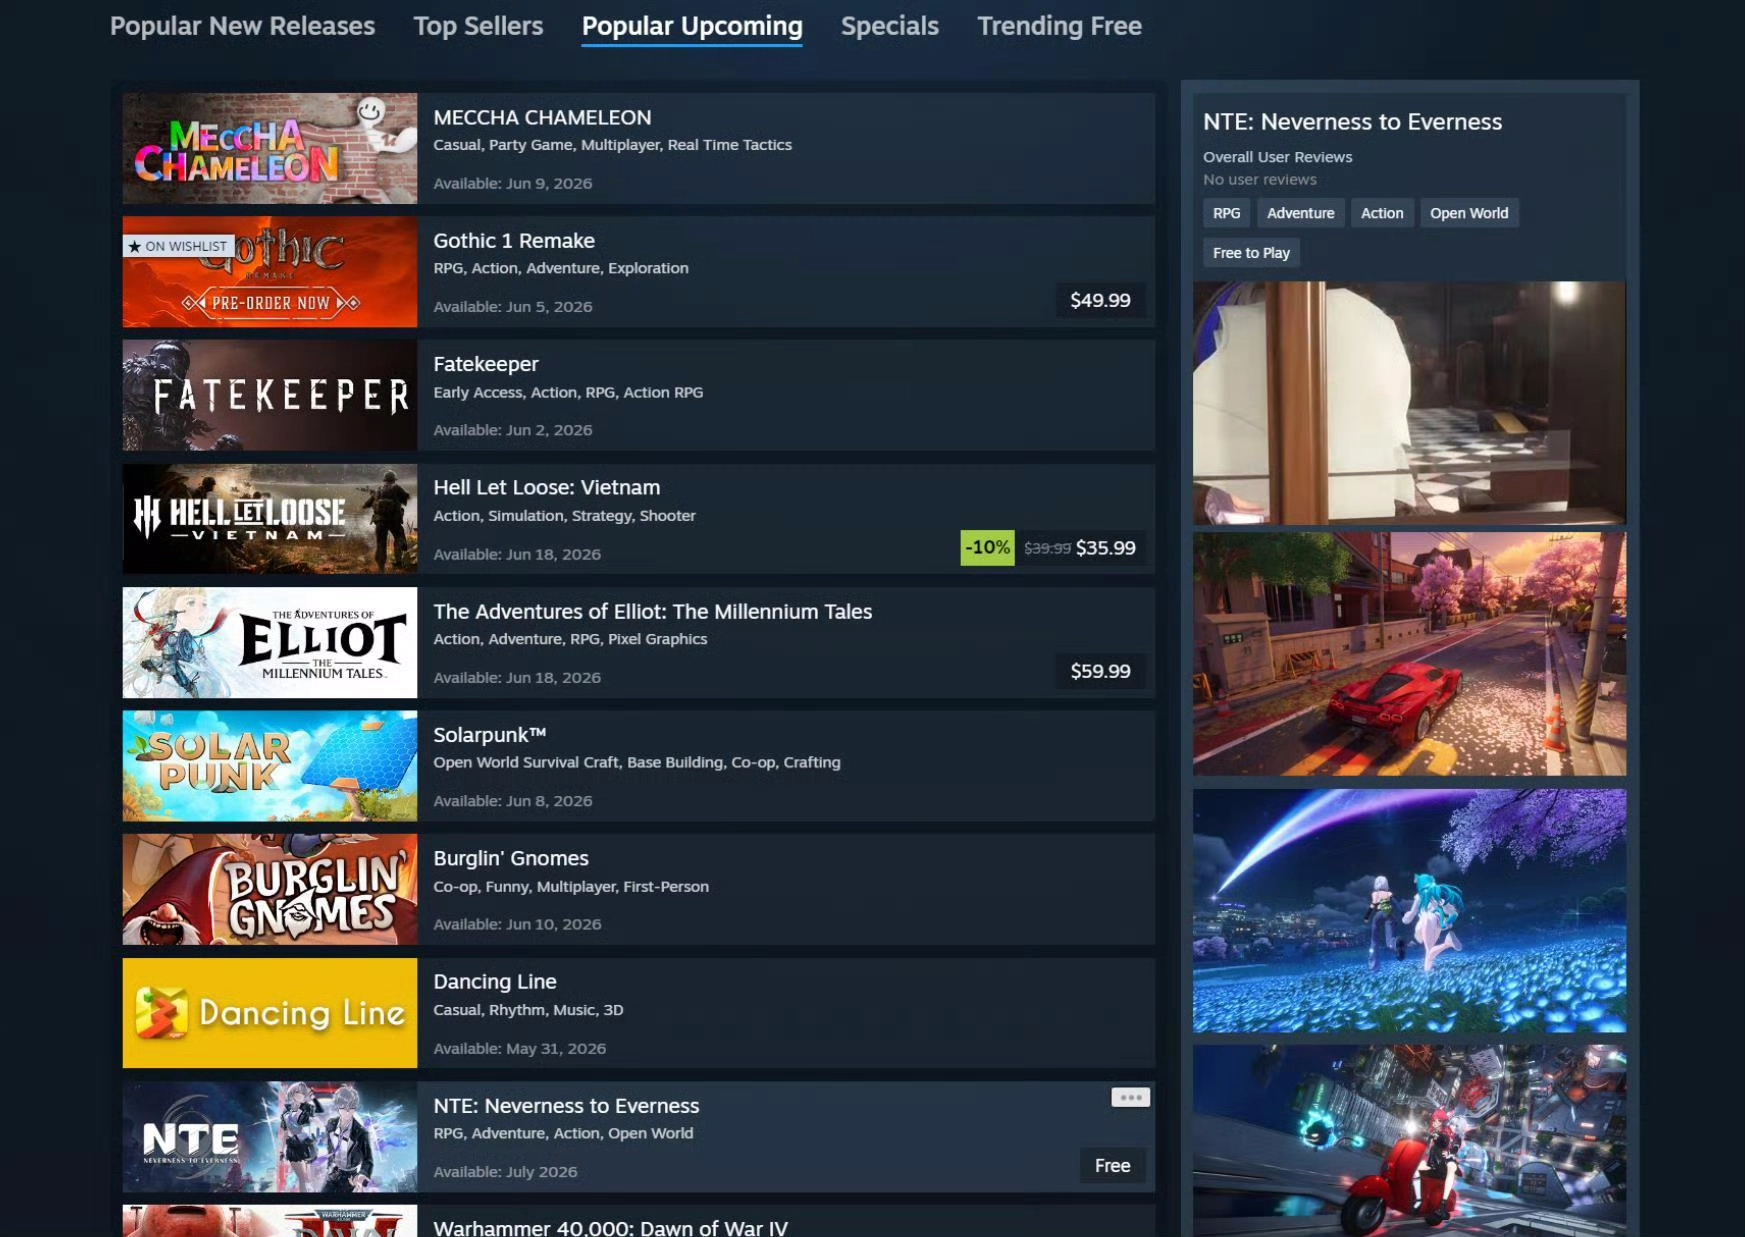Screen dimensions: 1745x1237
Task: Open the Fatekeeper capsule image
Action: [270, 395]
